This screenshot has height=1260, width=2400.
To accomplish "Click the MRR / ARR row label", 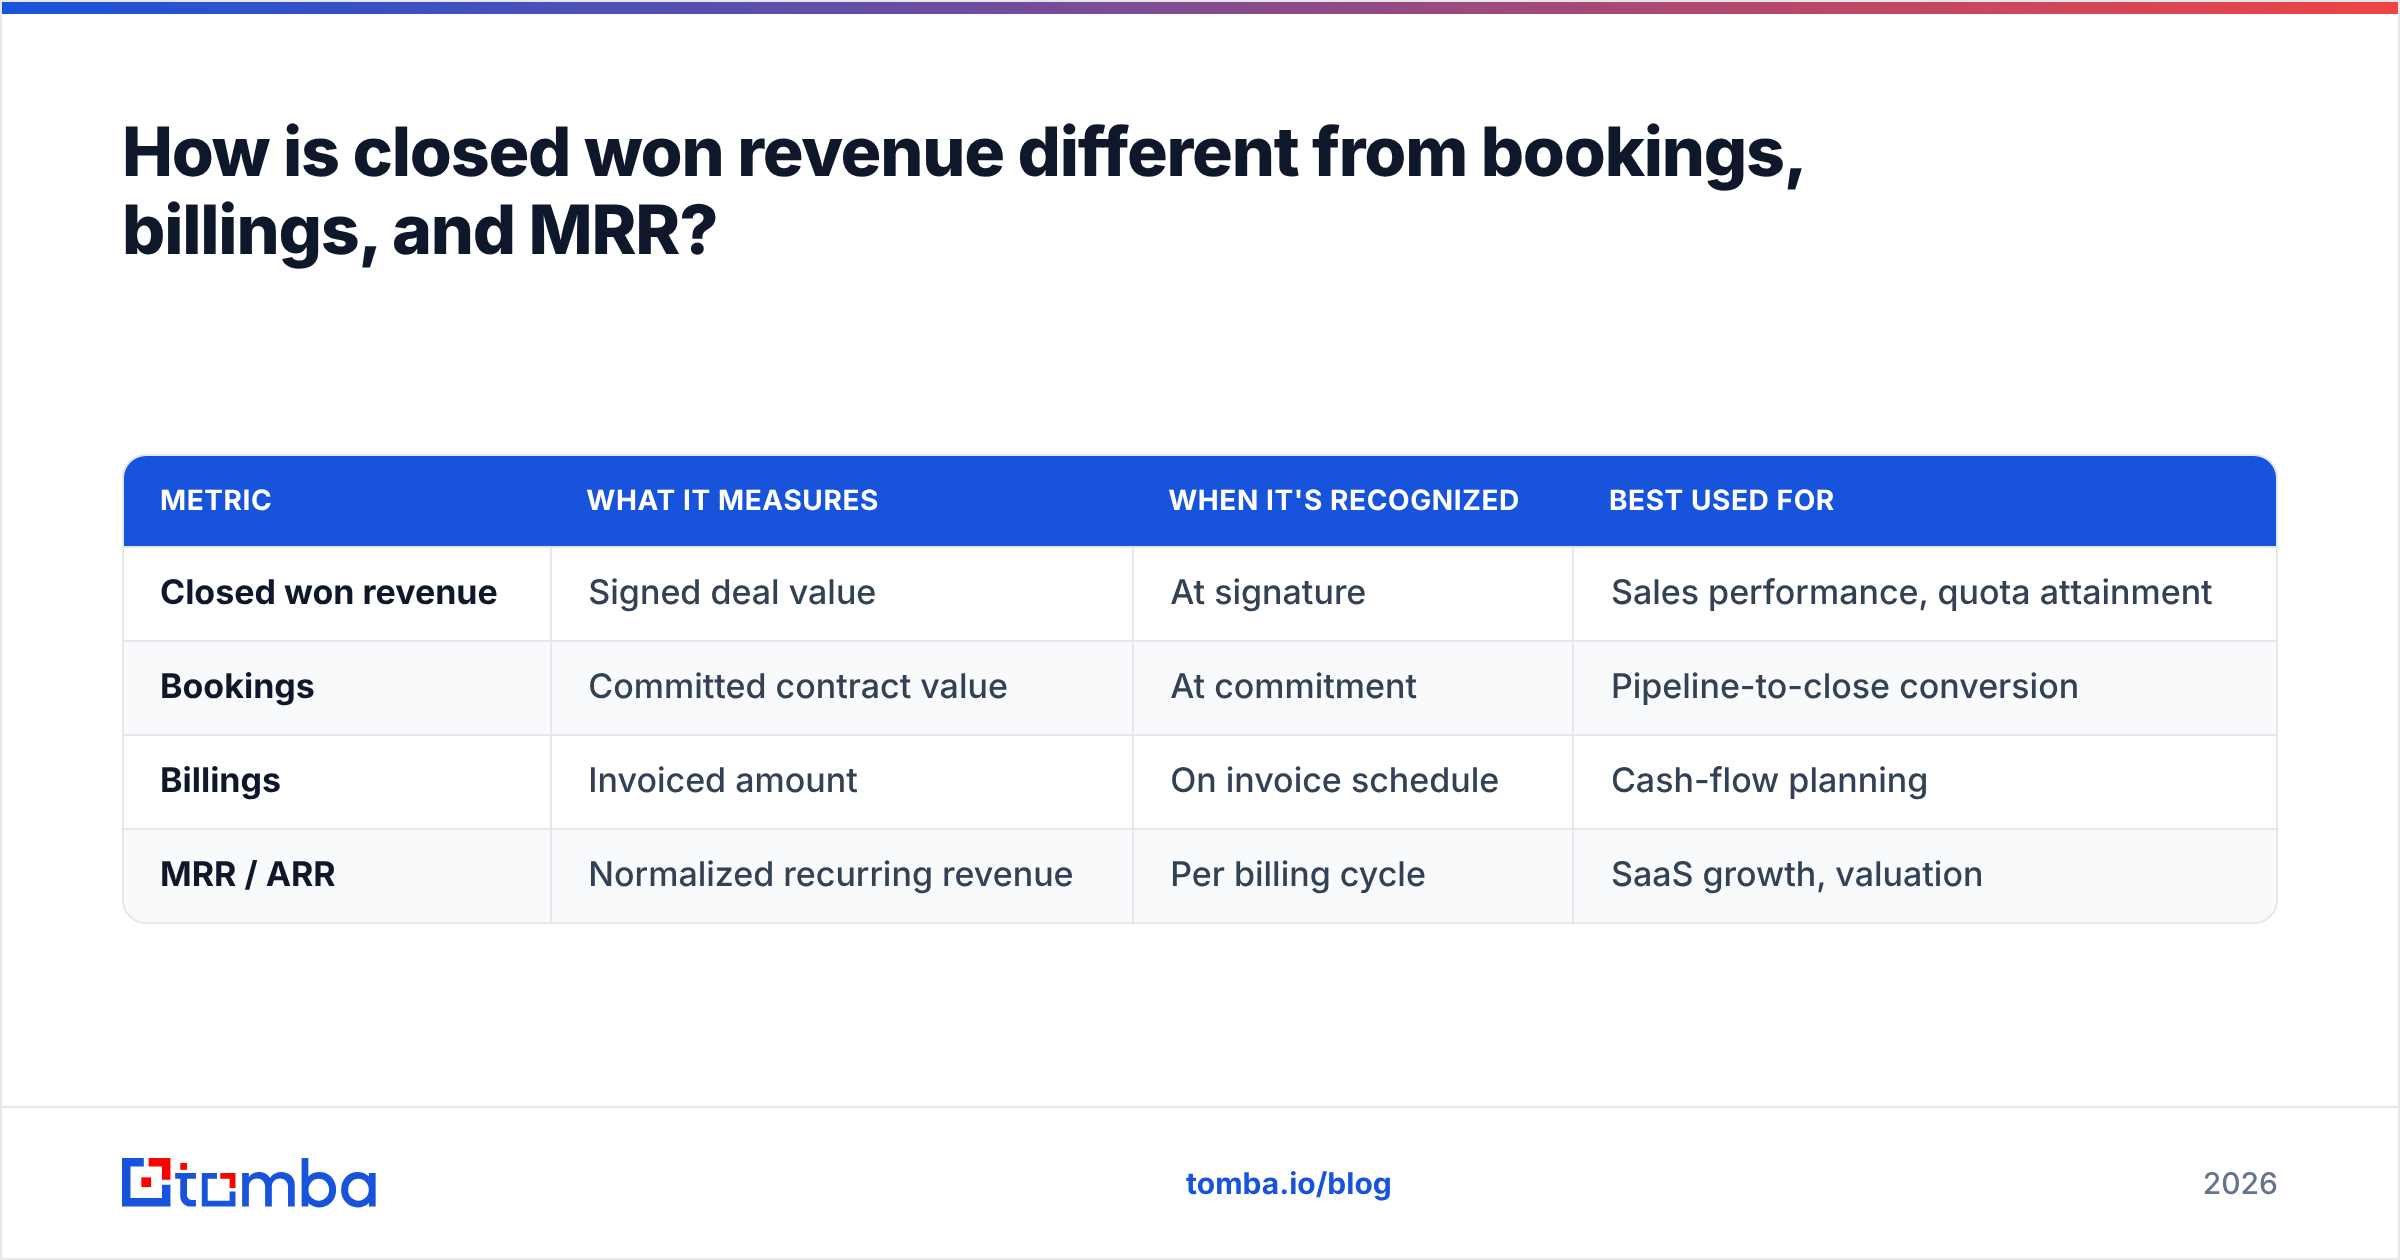I will (x=247, y=875).
